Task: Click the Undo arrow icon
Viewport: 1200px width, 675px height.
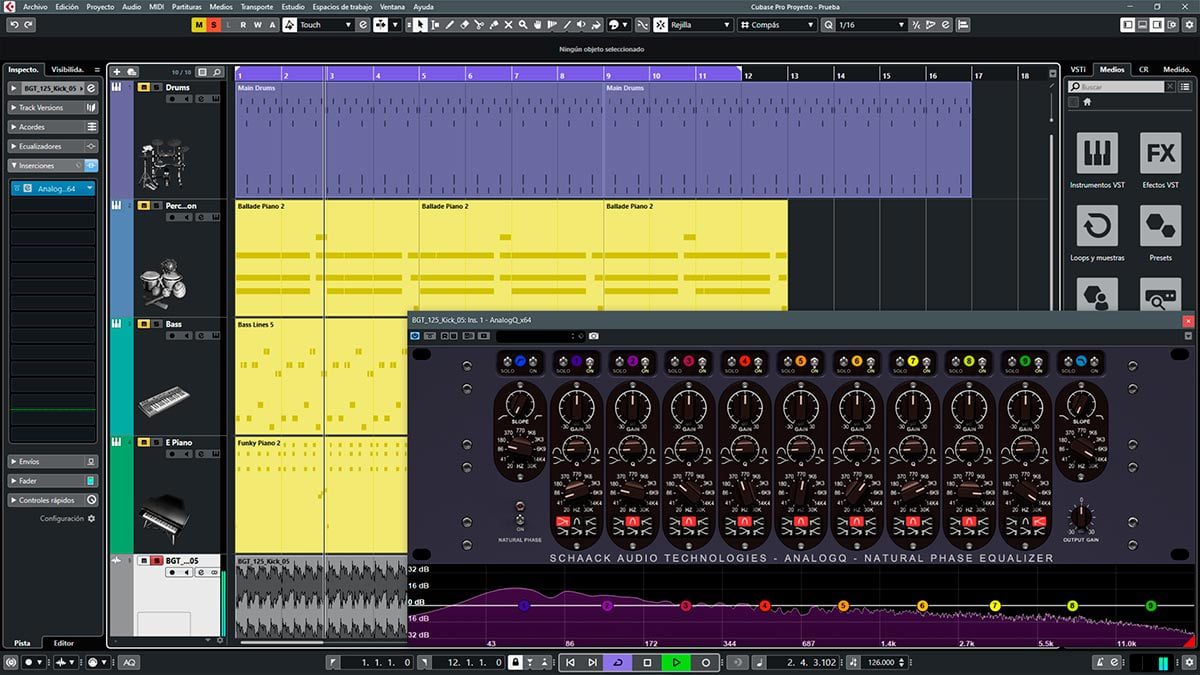Action: click(x=13, y=24)
